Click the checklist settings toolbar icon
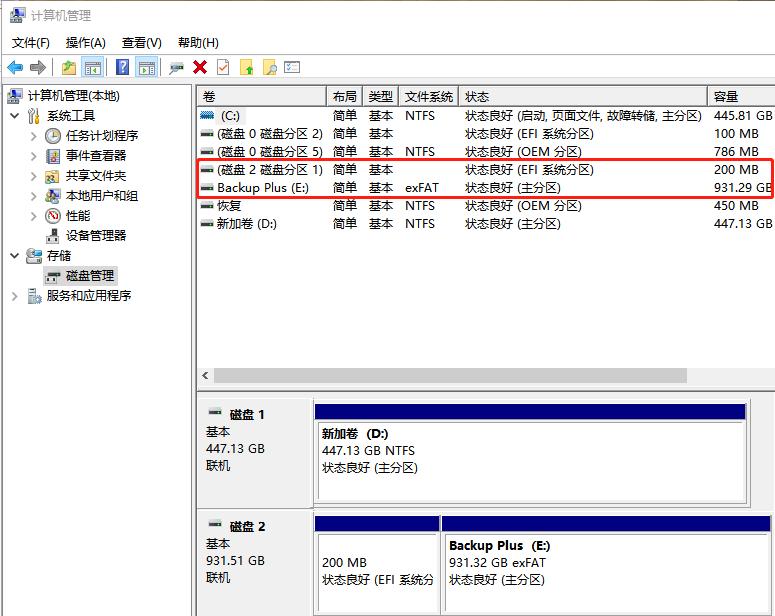This screenshot has height=616, width=775. pos(292,67)
